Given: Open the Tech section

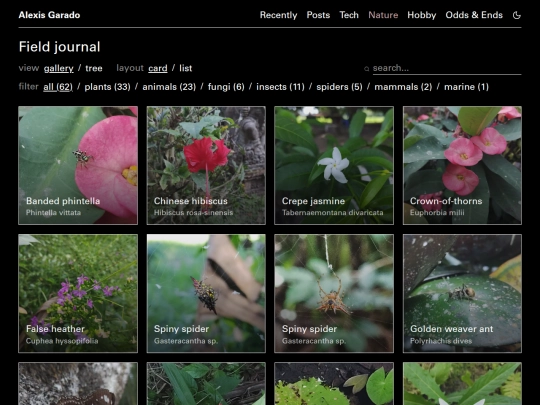Looking at the screenshot, I should pyautogui.click(x=349, y=15).
